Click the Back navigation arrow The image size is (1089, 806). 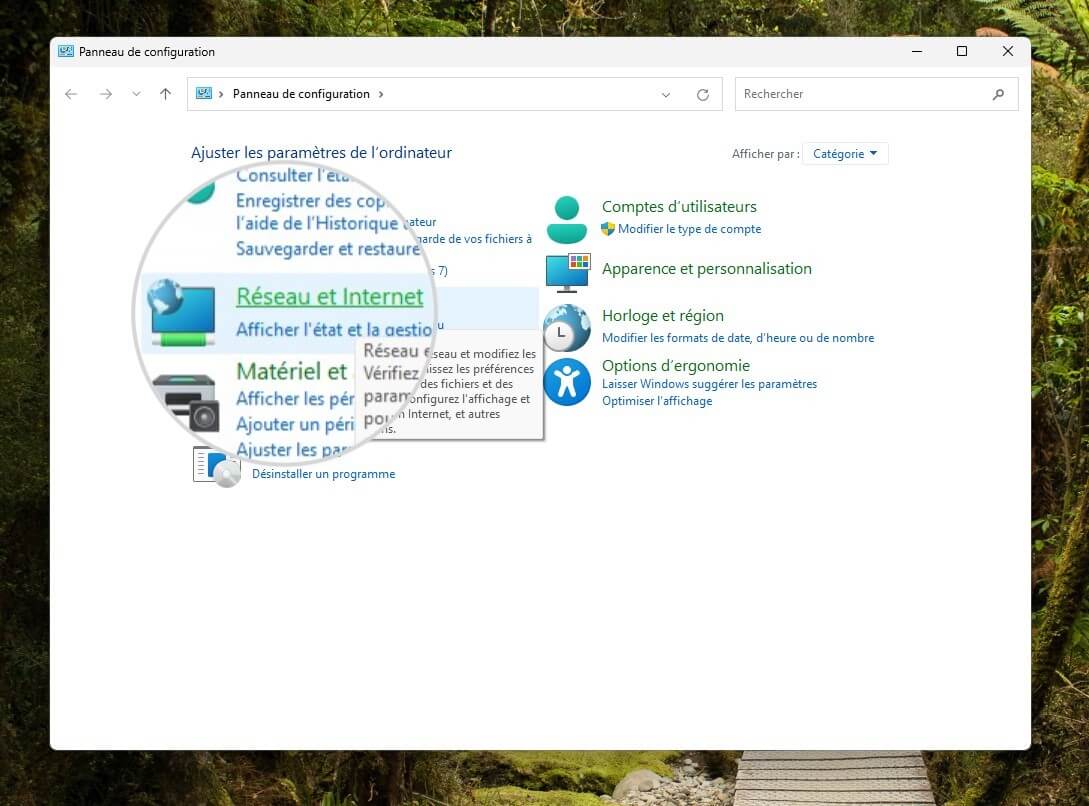click(71, 94)
